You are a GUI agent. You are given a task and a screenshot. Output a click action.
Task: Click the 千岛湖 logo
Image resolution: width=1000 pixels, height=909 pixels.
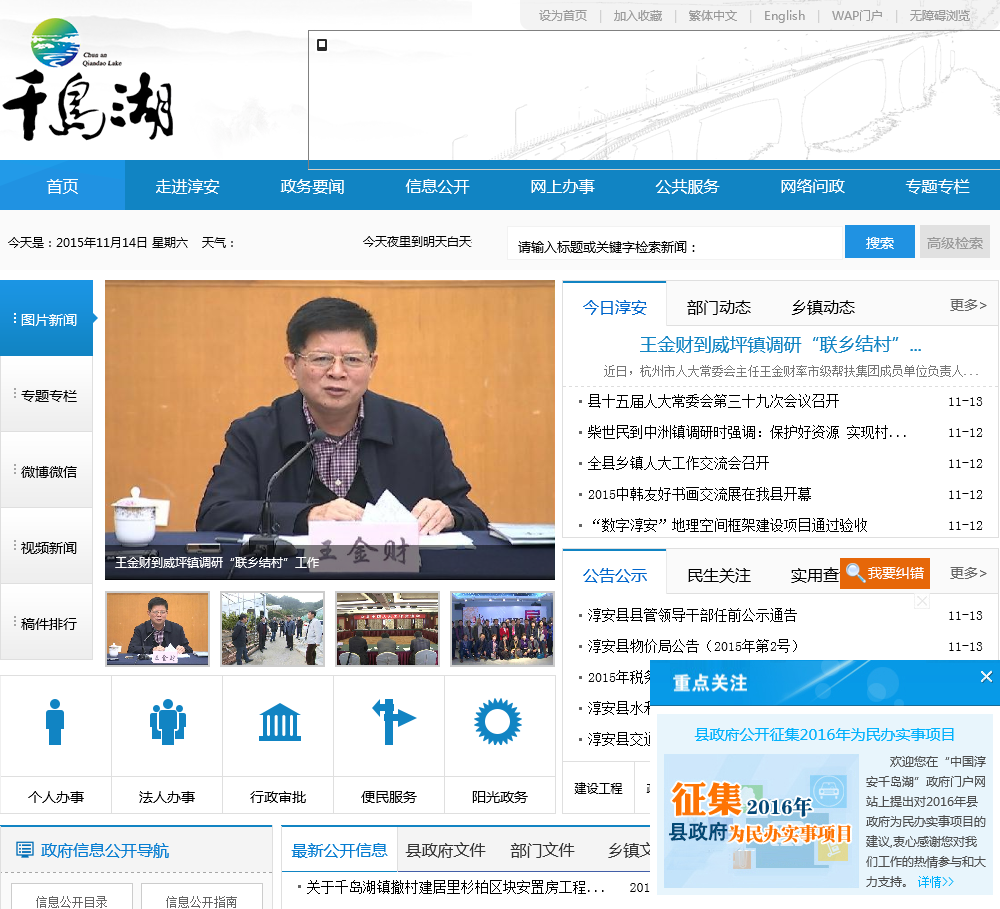pyautogui.click(x=88, y=80)
